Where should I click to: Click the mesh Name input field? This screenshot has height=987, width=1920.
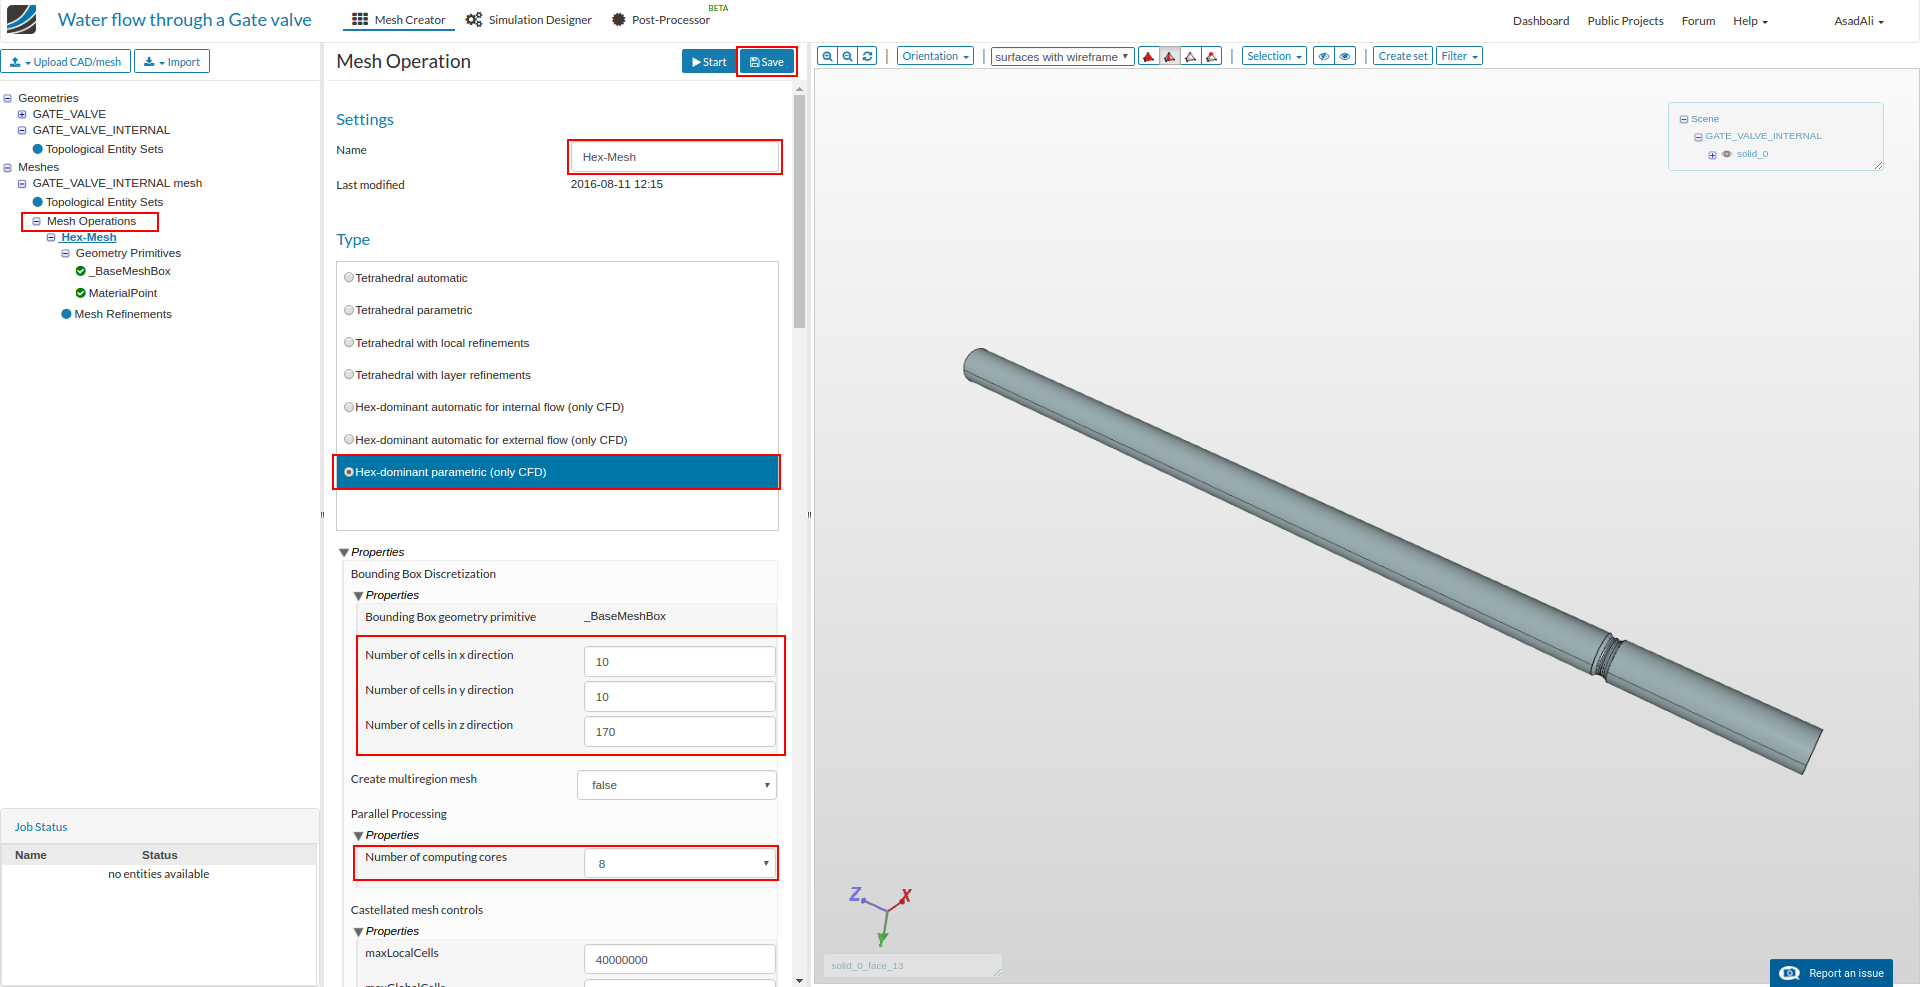[x=675, y=157]
